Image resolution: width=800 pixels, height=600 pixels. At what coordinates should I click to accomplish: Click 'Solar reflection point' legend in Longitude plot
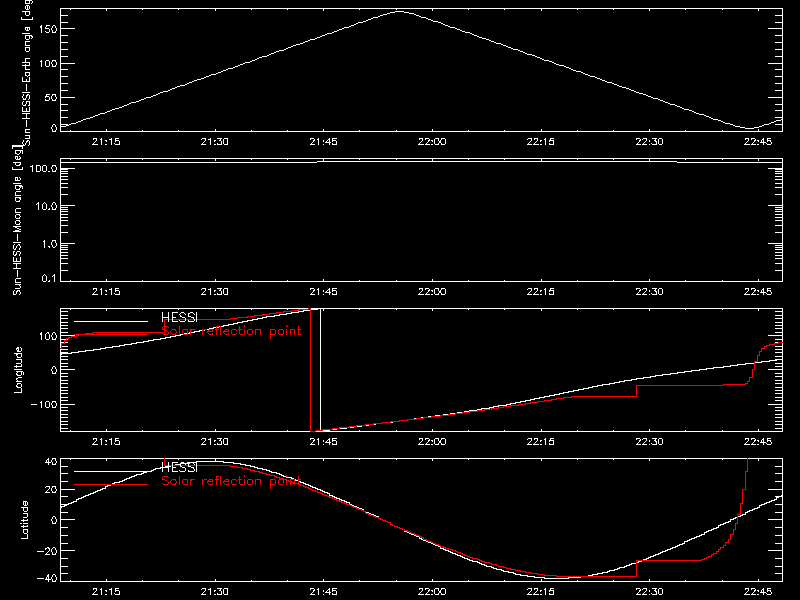(232, 331)
